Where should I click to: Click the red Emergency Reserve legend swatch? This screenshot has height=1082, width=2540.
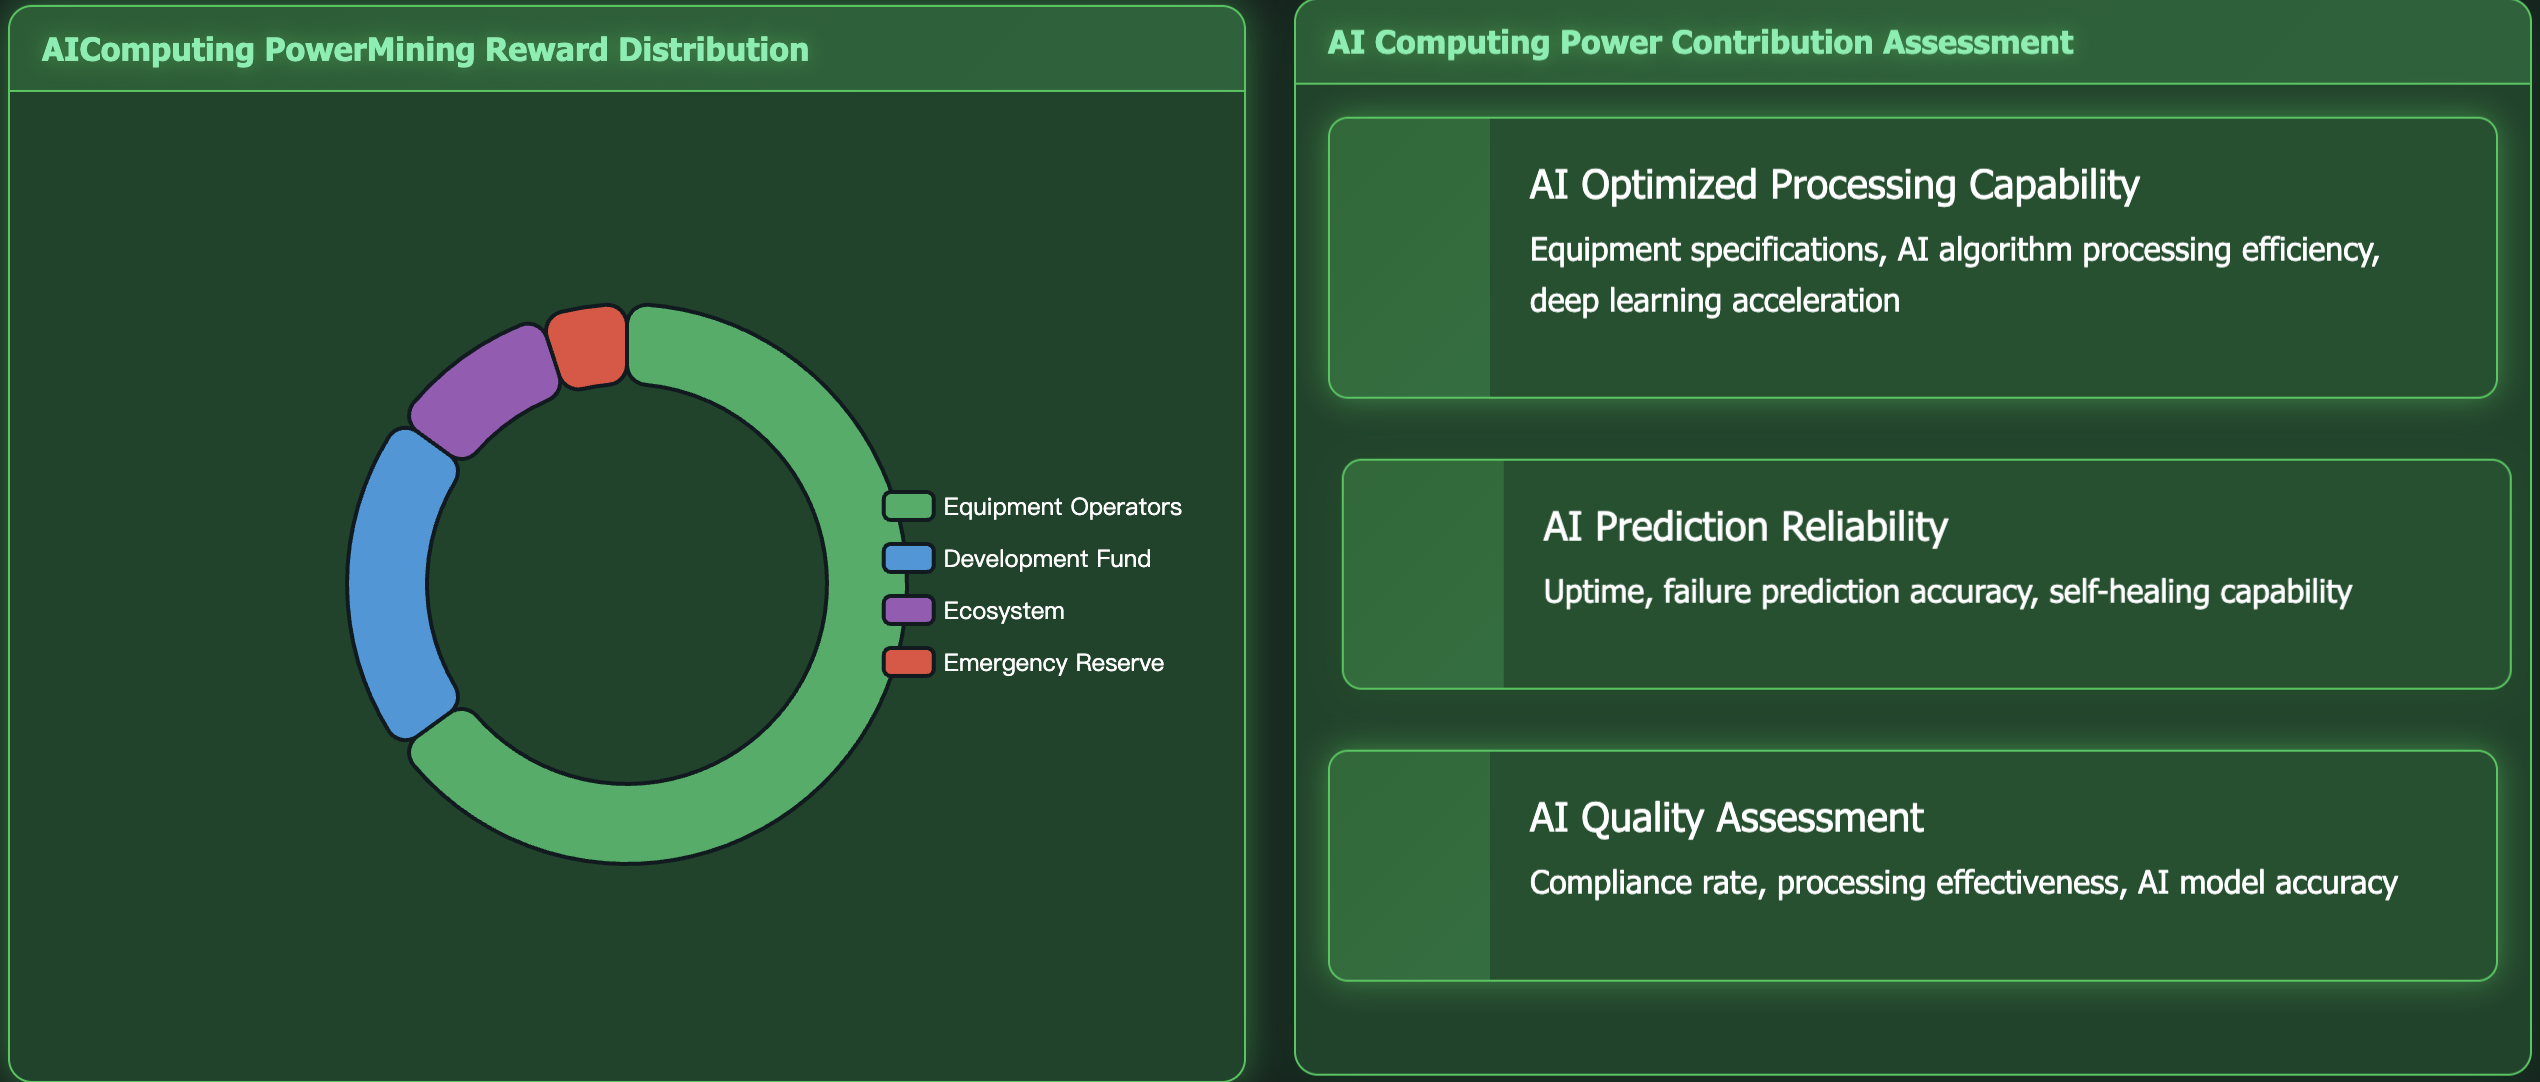click(908, 662)
